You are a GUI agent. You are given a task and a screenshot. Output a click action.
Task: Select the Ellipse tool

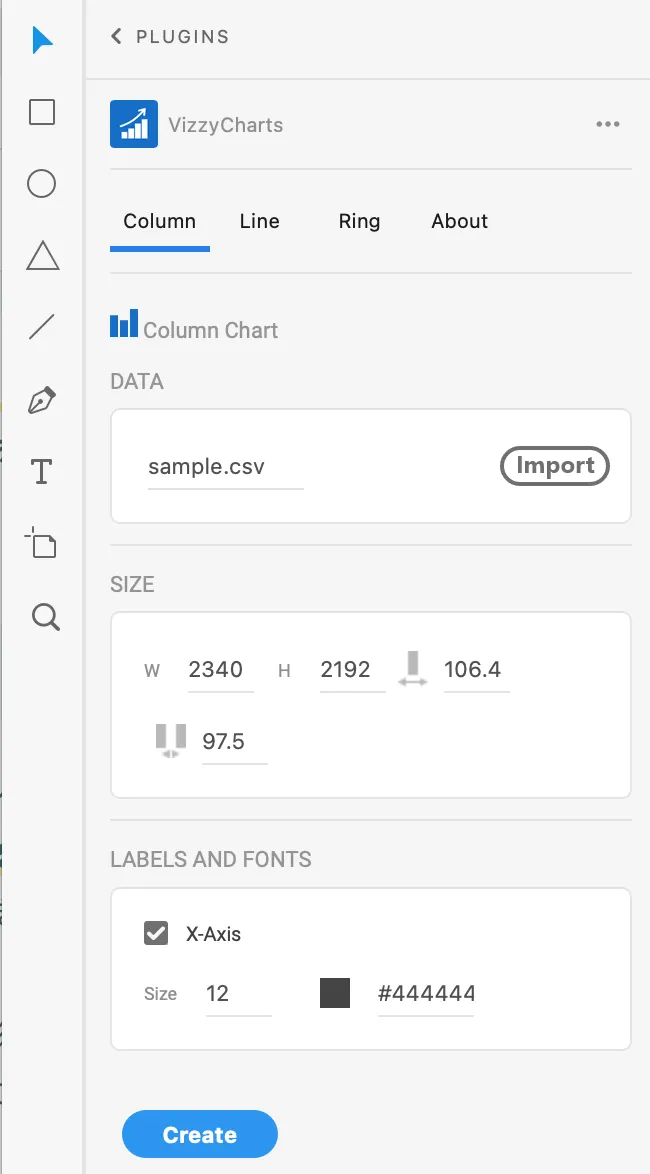[42, 183]
